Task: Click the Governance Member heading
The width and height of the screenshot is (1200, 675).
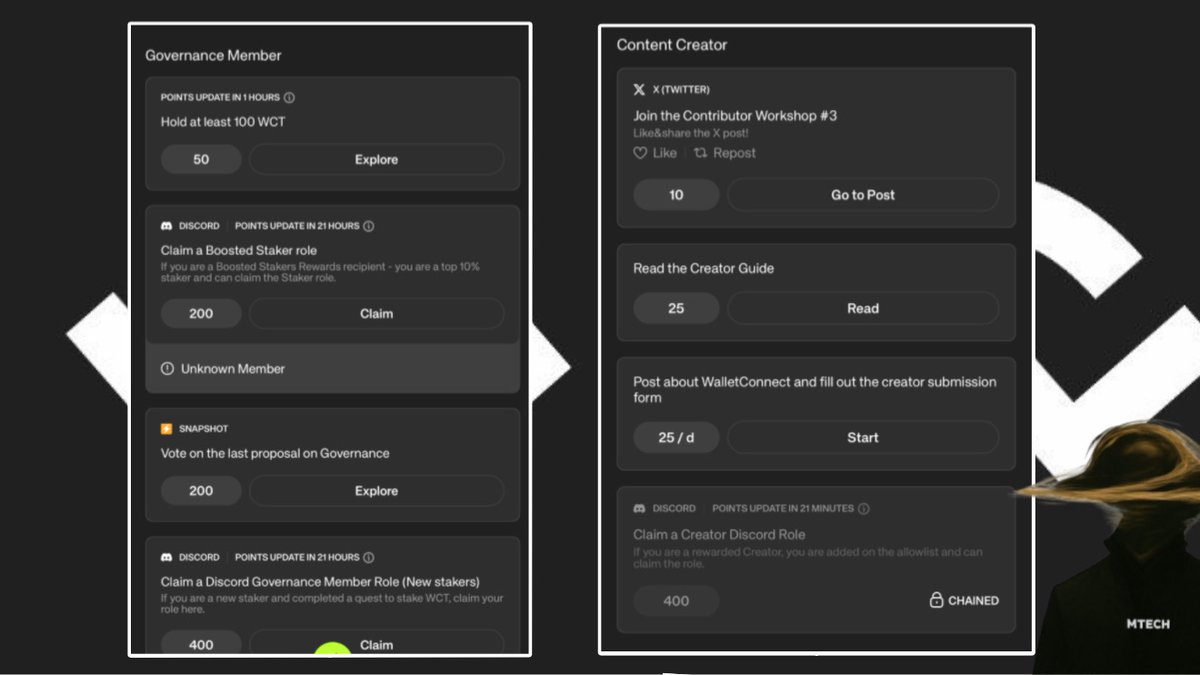Action: point(213,56)
